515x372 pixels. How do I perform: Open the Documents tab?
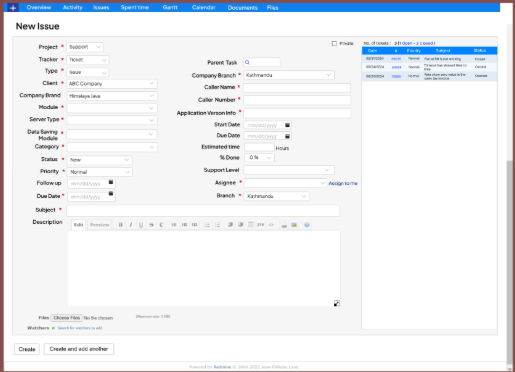(x=242, y=7)
